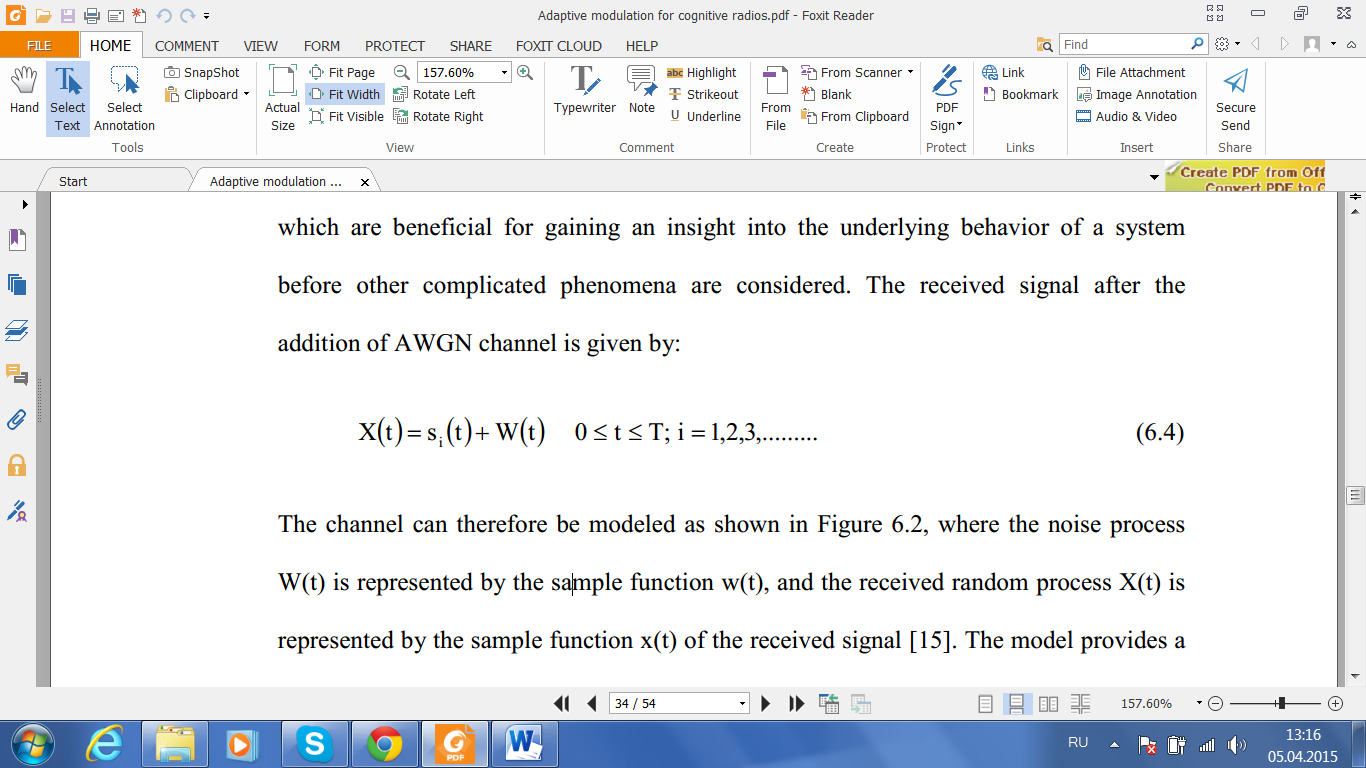Open the FOXIT CLOUD tab
The image size is (1366, 768).
[x=559, y=45]
